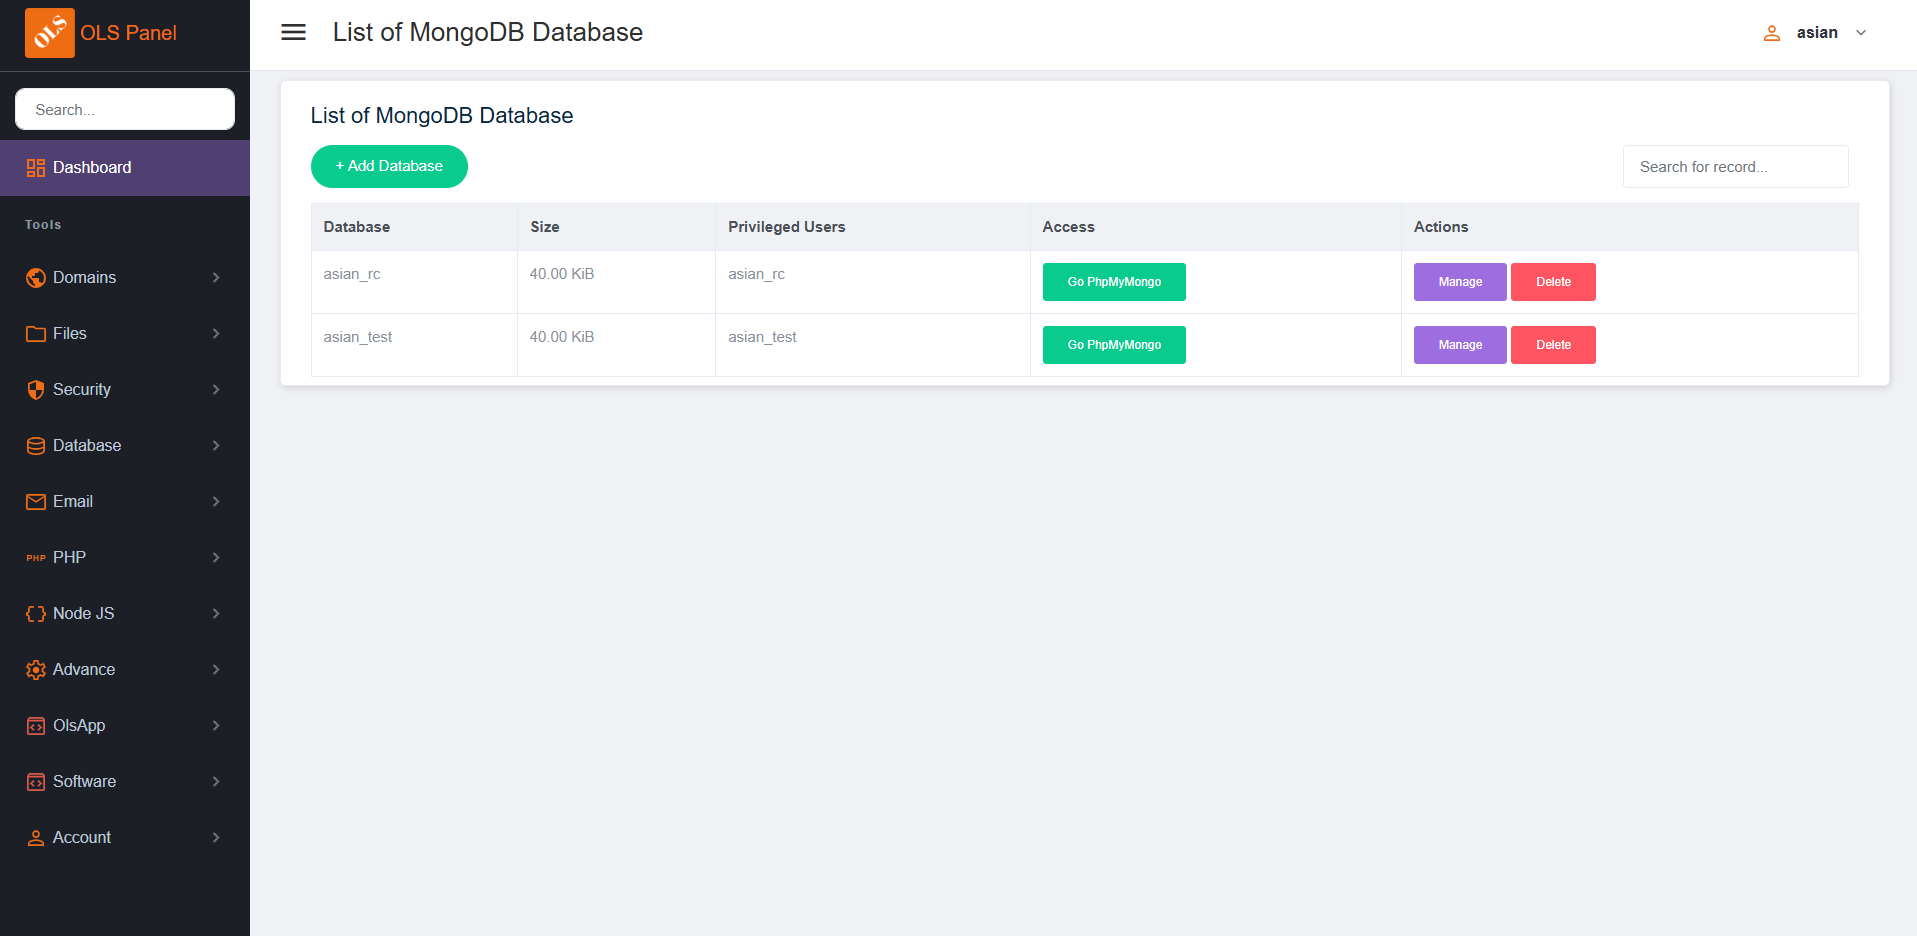Click the OLS Panel logo icon
This screenshot has height=936, width=1917.
(49, 33)
